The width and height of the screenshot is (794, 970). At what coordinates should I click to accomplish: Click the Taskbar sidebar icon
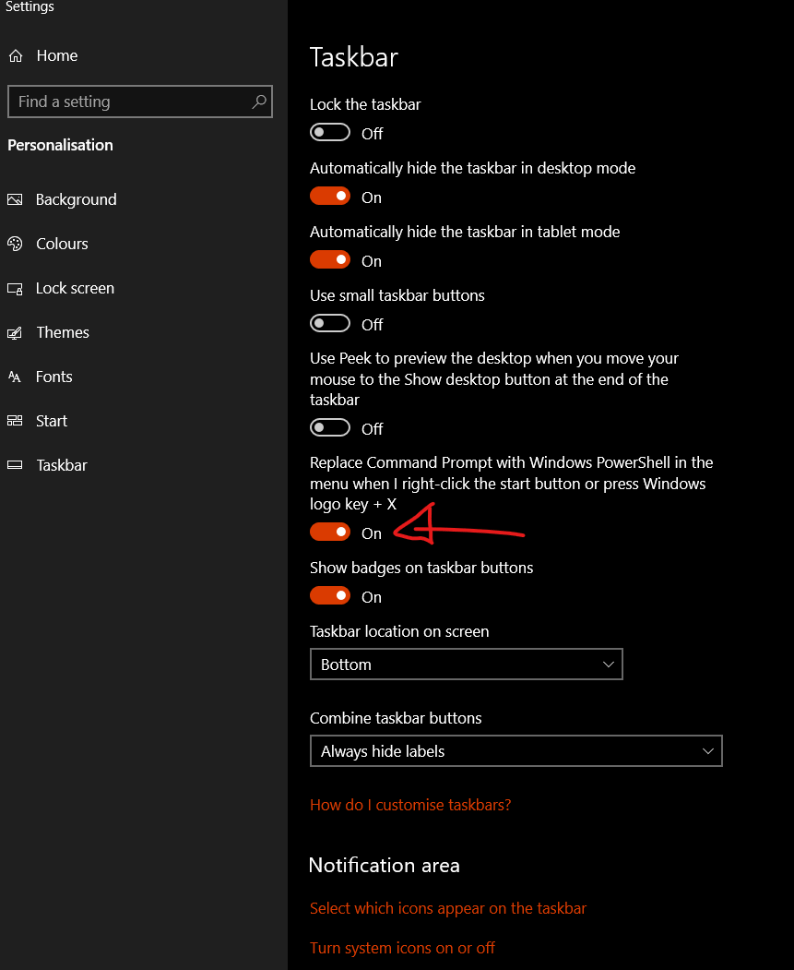(x=15, y=465)
